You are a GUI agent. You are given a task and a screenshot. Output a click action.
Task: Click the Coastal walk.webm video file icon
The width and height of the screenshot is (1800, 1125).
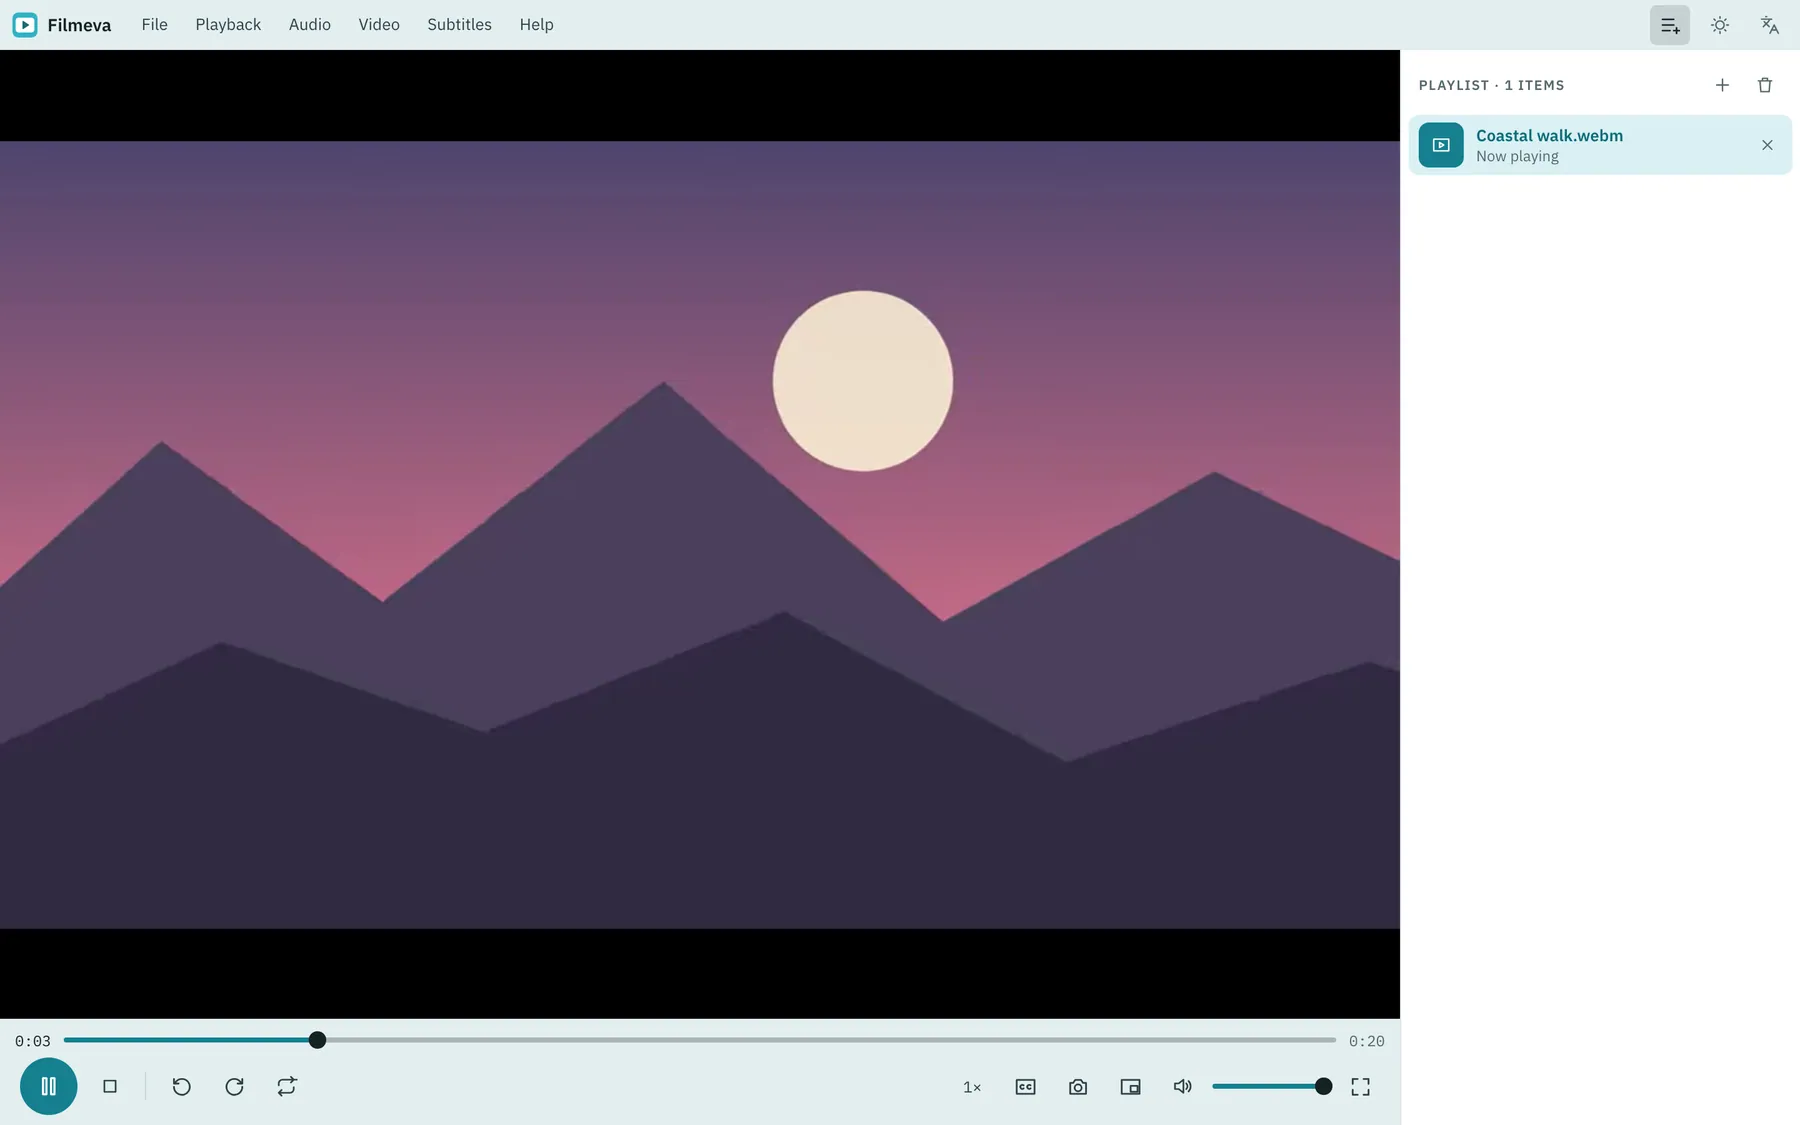pyautogui.click(x=1441, y=145)
